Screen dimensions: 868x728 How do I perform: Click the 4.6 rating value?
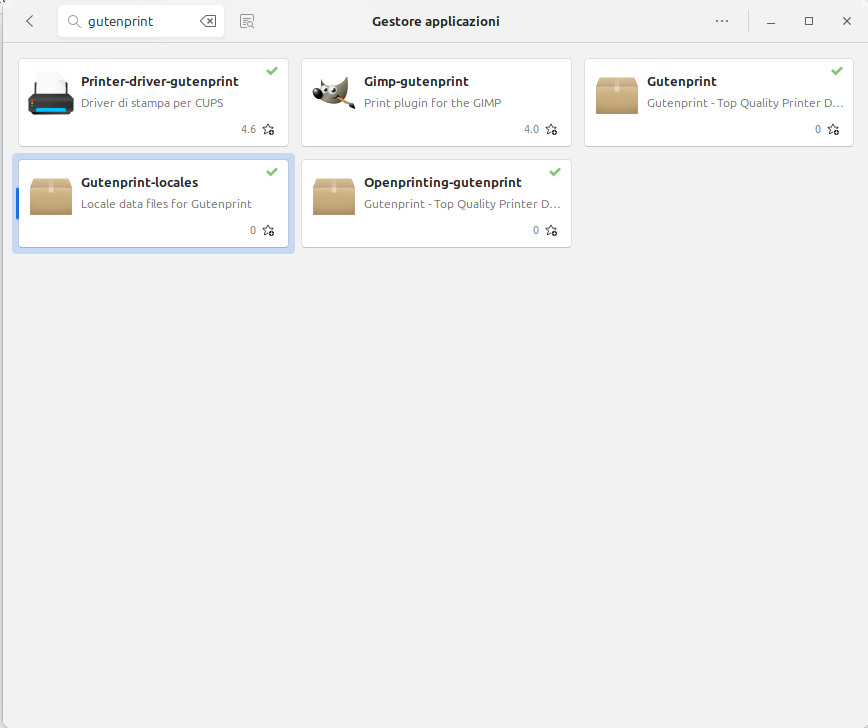click(248, 130)
